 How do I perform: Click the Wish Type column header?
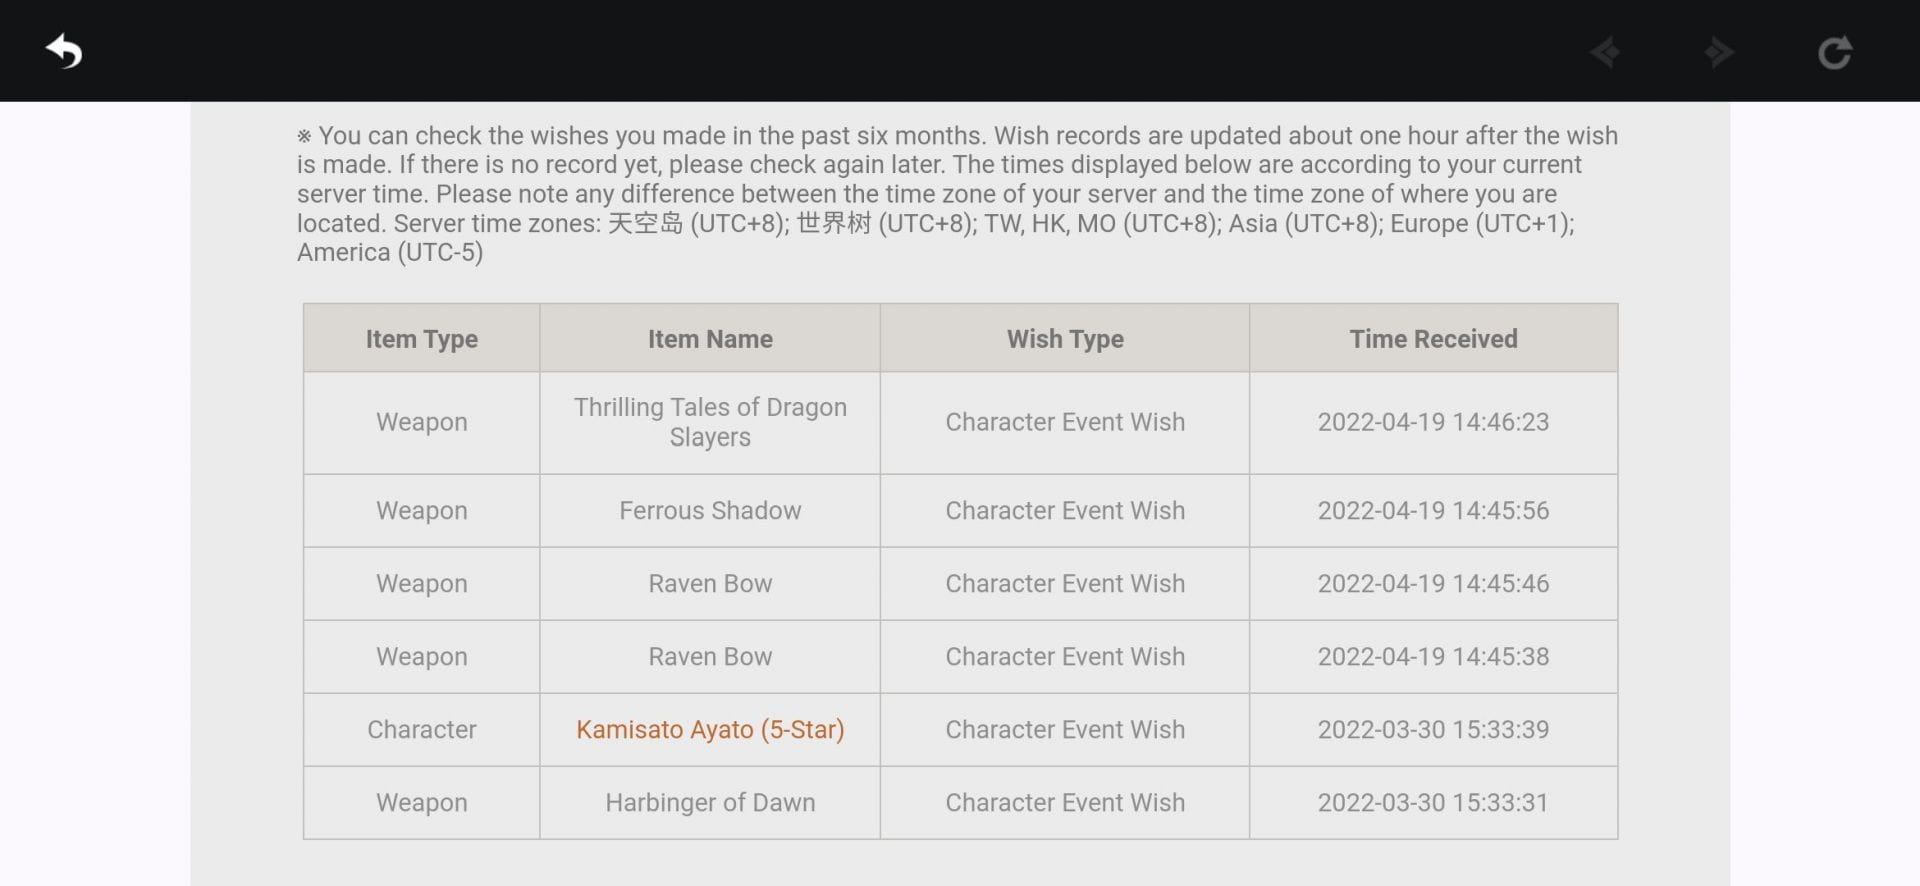(x=1065, y=339)
